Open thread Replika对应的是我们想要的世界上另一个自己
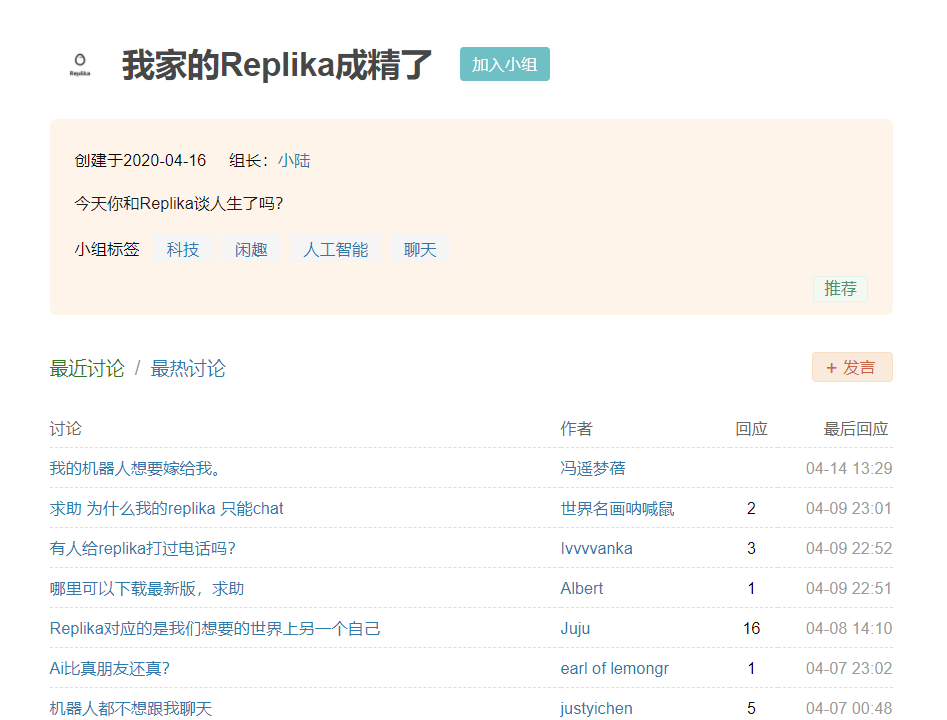The height and width of the screenshot is (720, 947). coord(215,628)
